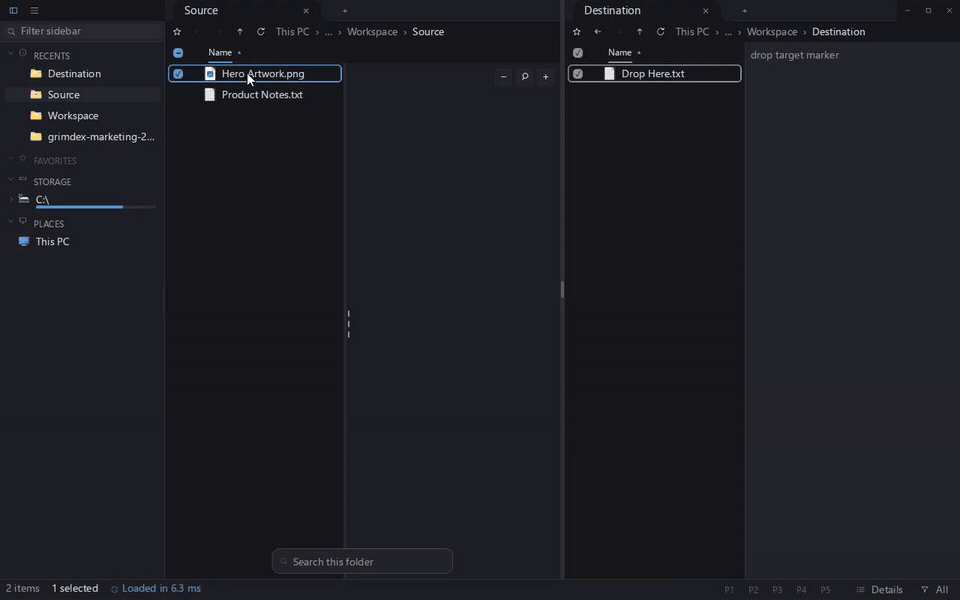Collapse the RECENTS section
960x600 pixels.
(x=10, y=53)
